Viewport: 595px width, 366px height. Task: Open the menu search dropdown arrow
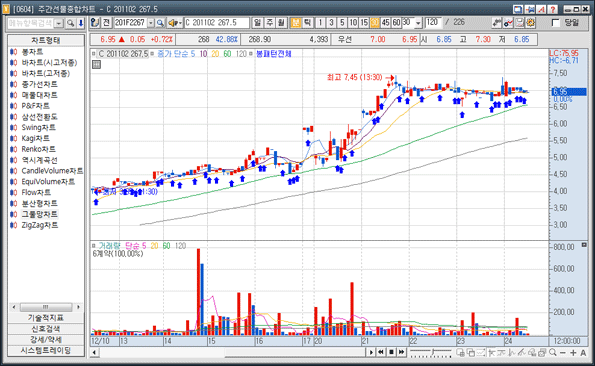coord(59,24)
